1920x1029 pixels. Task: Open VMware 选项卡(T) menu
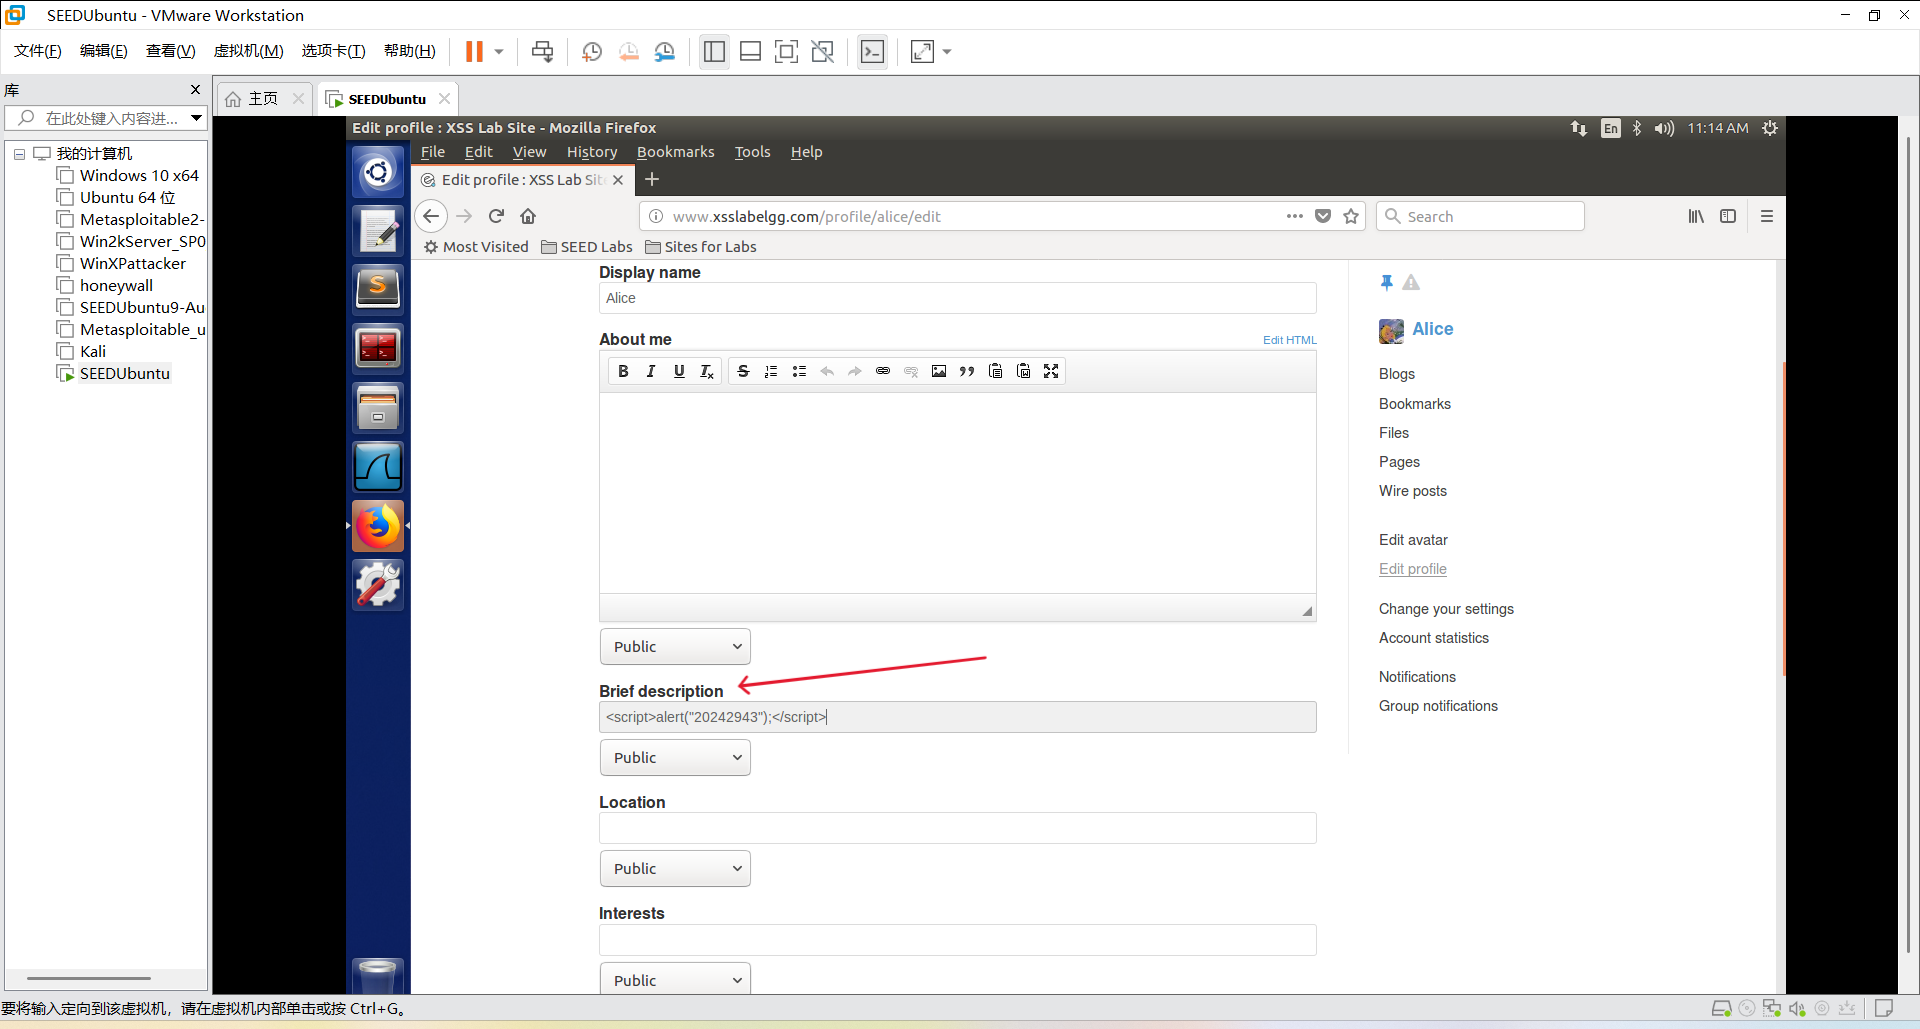[333, 51]
